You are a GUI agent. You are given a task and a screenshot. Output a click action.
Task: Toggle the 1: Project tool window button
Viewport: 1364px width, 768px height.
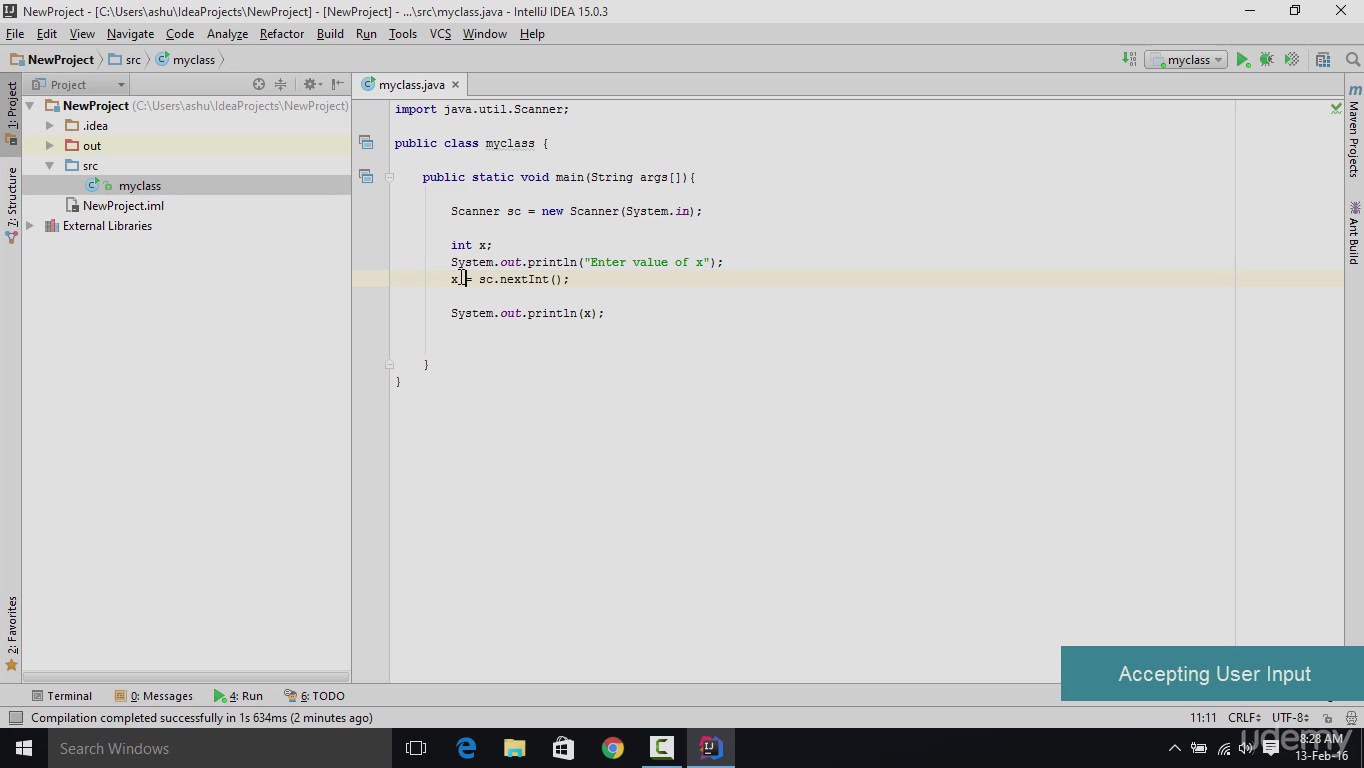[12, 112]
